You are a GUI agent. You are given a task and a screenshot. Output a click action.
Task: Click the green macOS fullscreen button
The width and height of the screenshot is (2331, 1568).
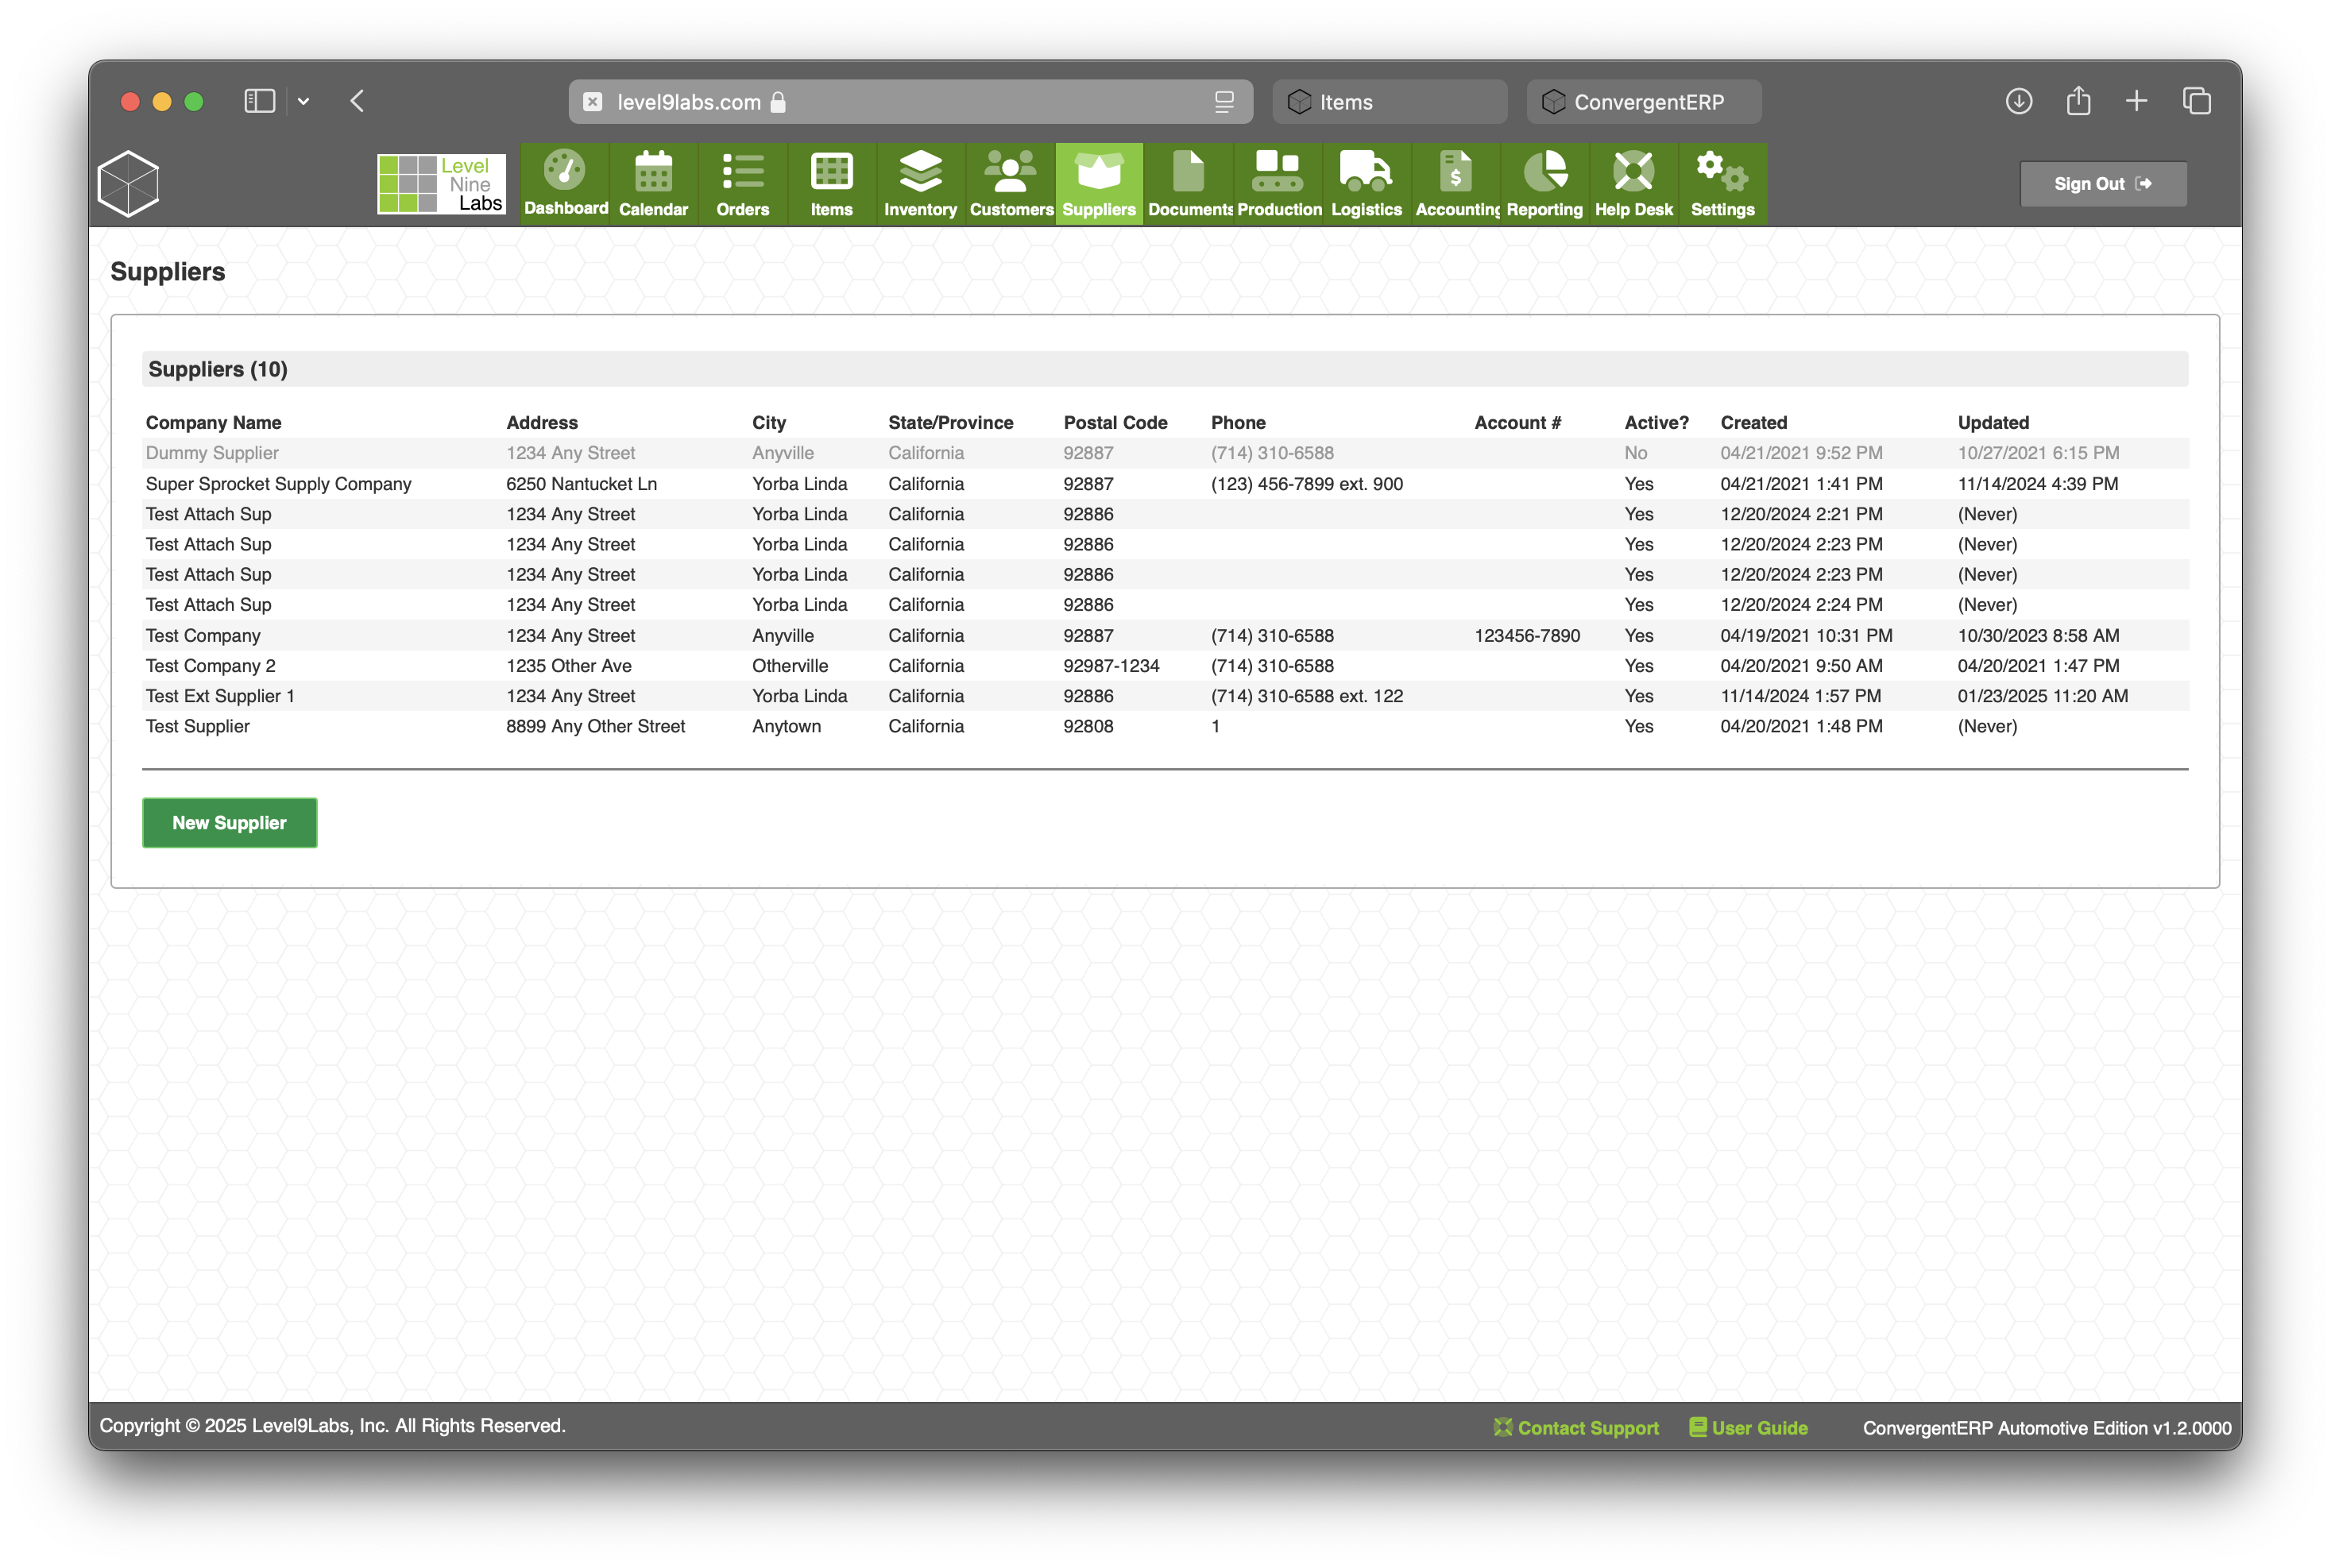tap(194, 102)
